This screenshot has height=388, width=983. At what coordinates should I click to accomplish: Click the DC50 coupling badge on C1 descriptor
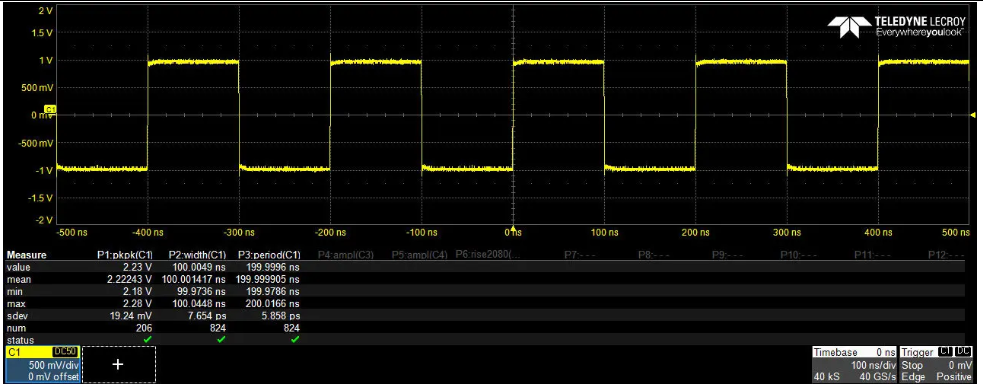tap(66, 352)
